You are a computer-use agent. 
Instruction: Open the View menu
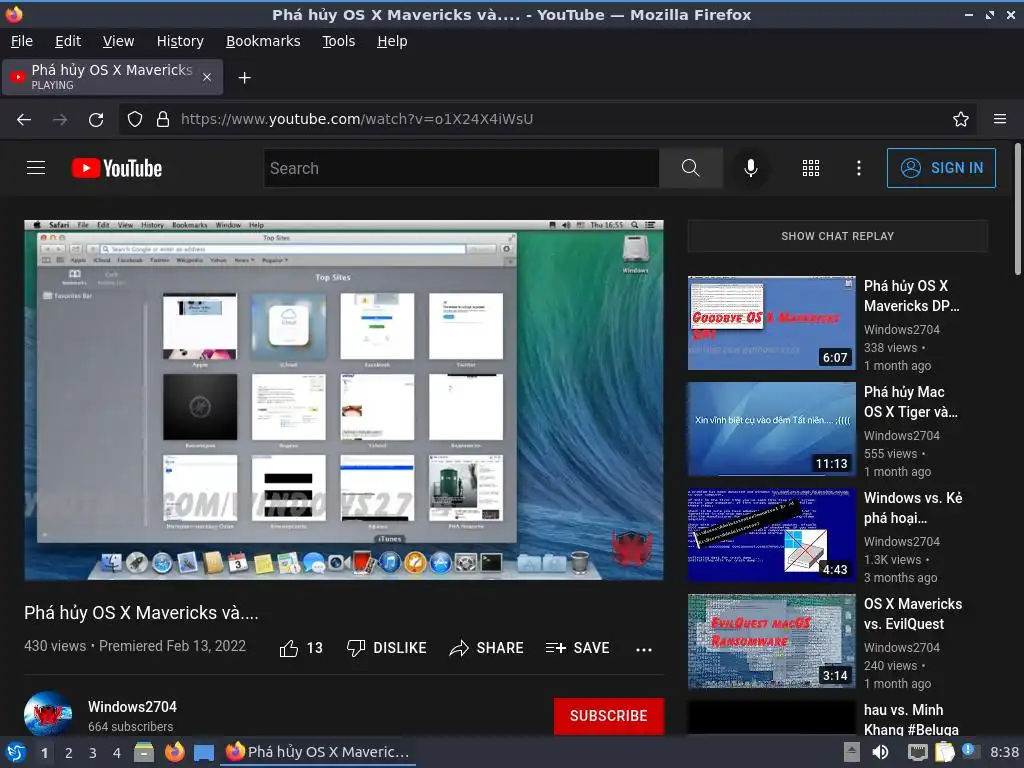pos(118,41)
